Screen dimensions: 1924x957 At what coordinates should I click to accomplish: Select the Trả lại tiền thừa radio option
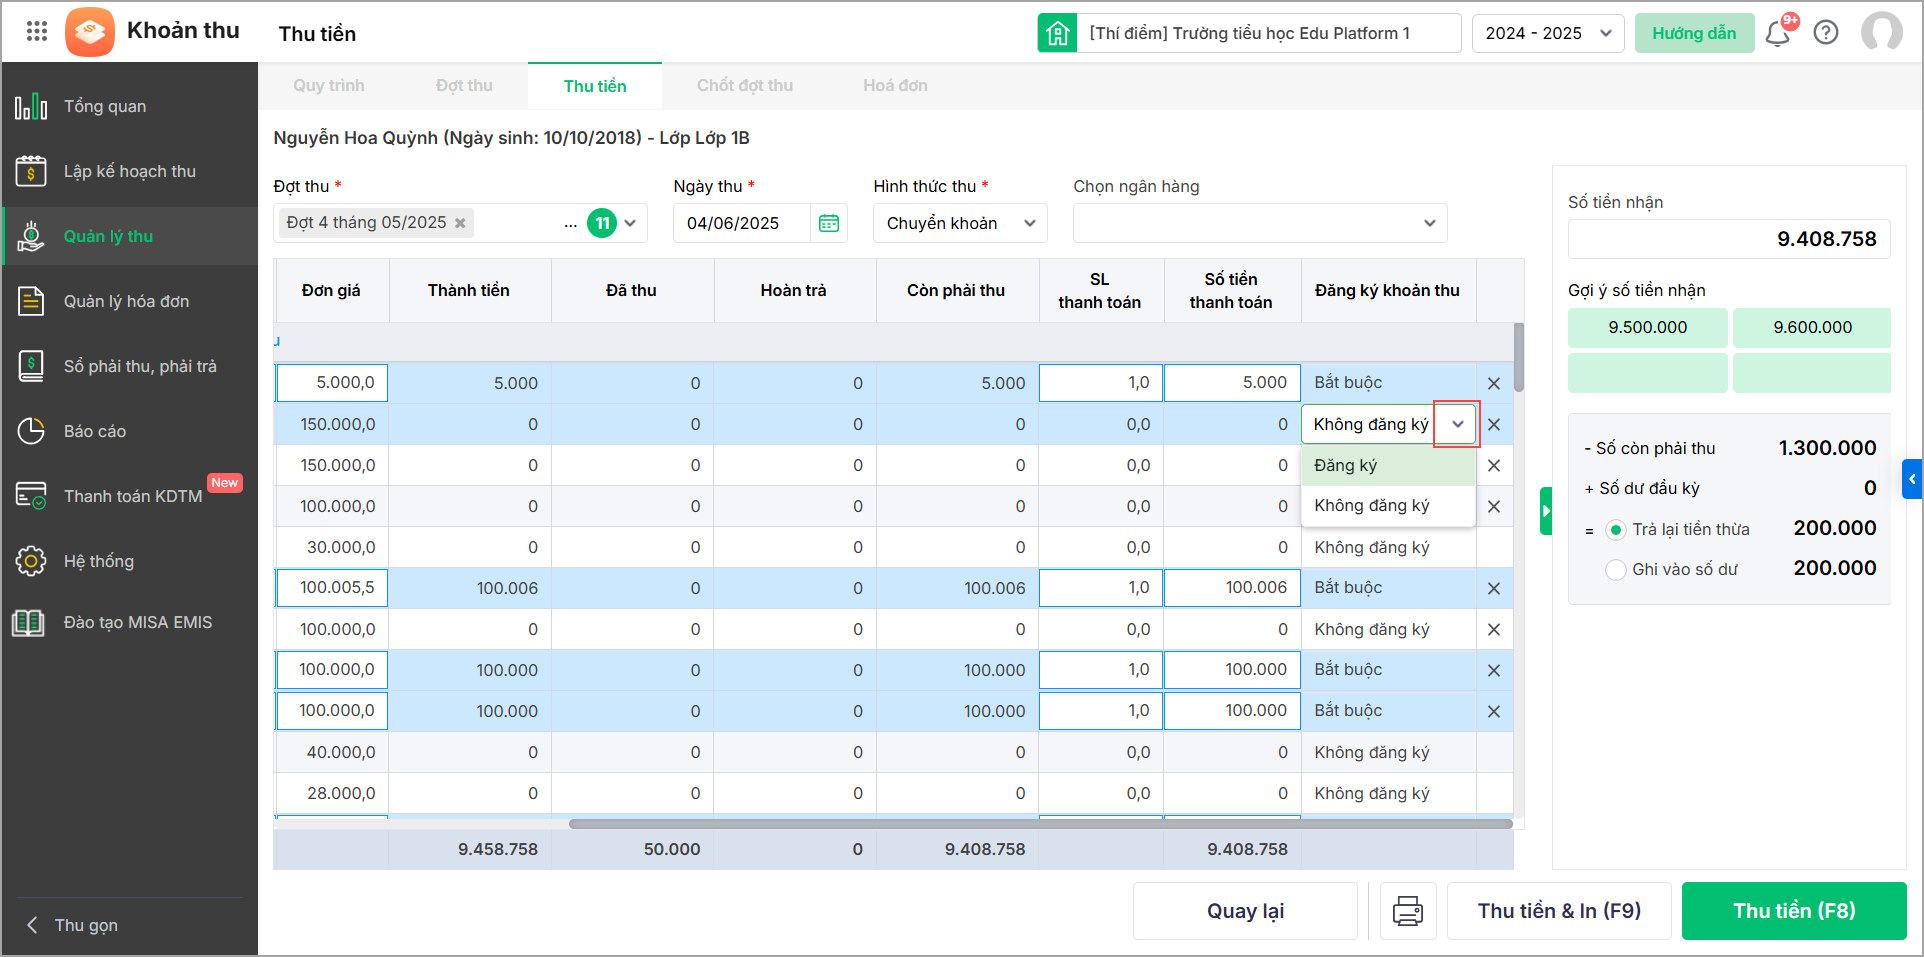click(1615, 530)
